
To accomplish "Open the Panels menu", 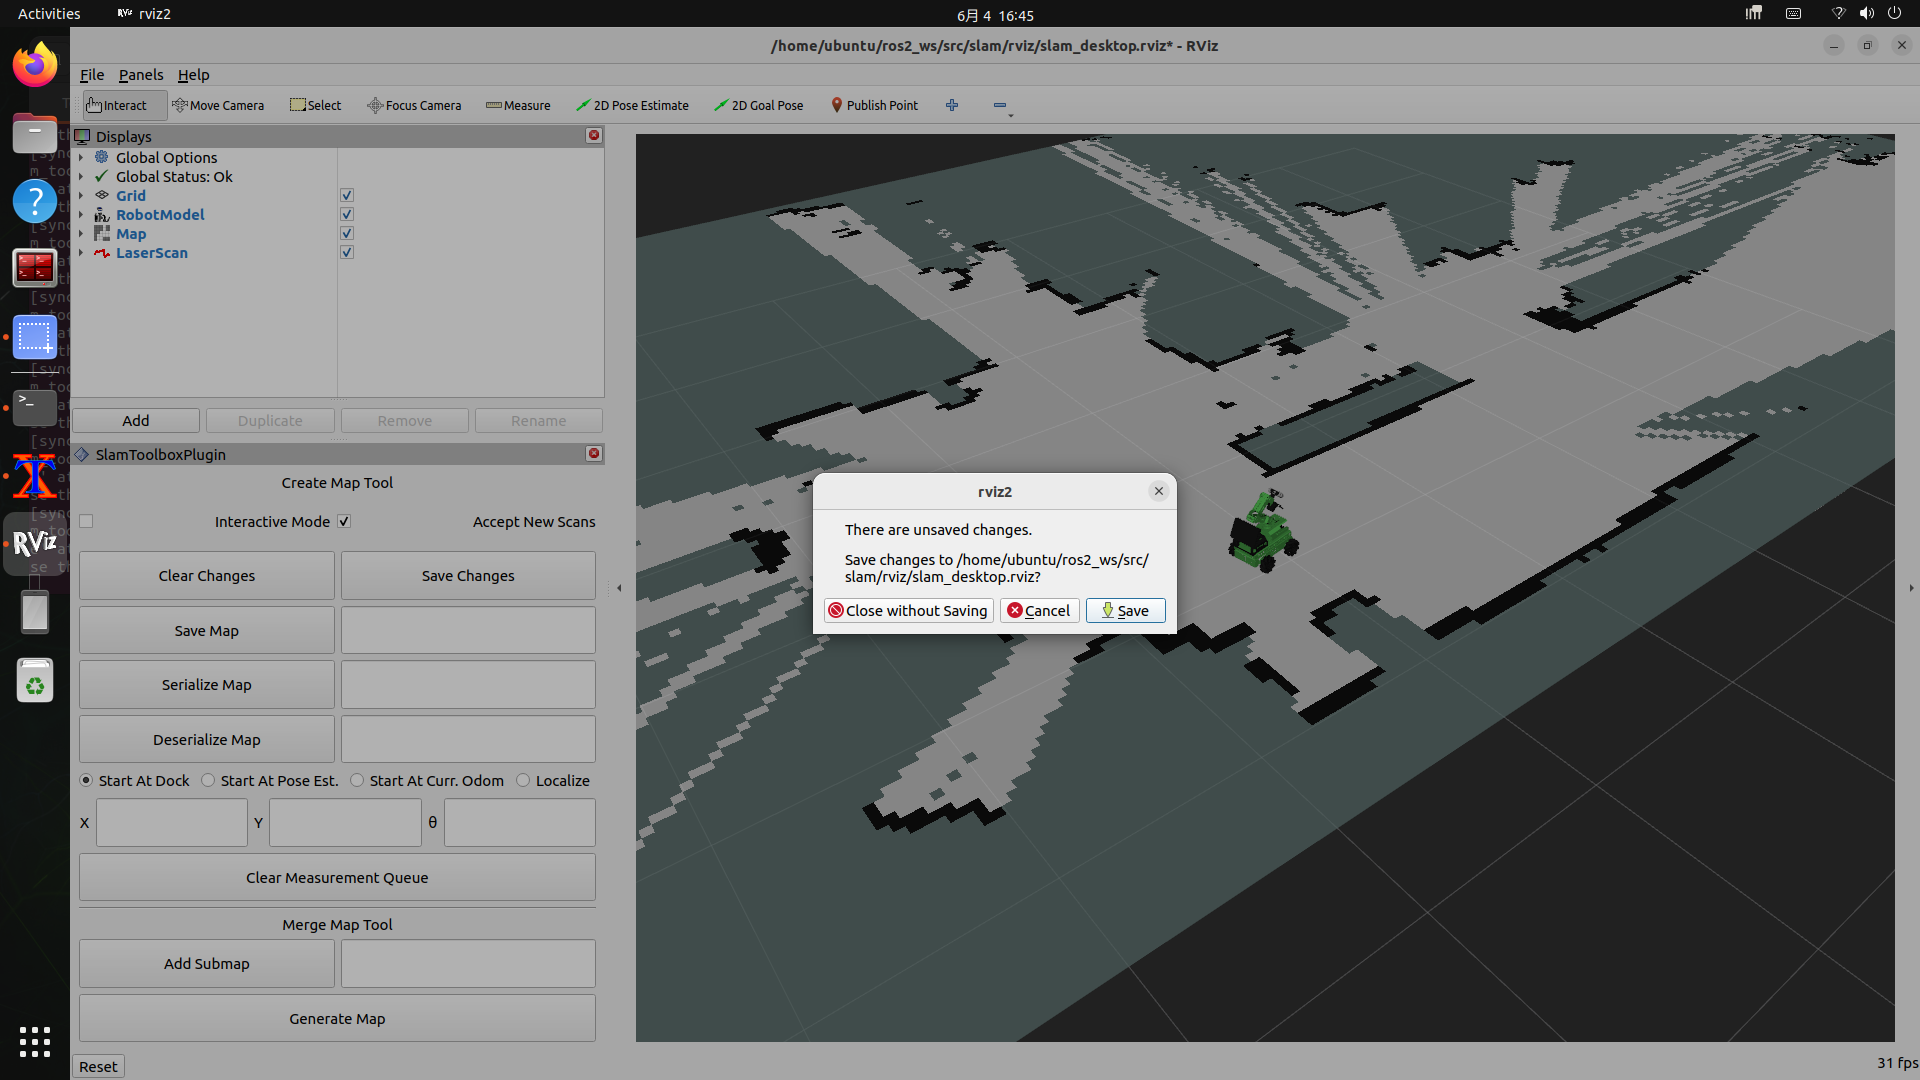I will click(x=141, y=75).
